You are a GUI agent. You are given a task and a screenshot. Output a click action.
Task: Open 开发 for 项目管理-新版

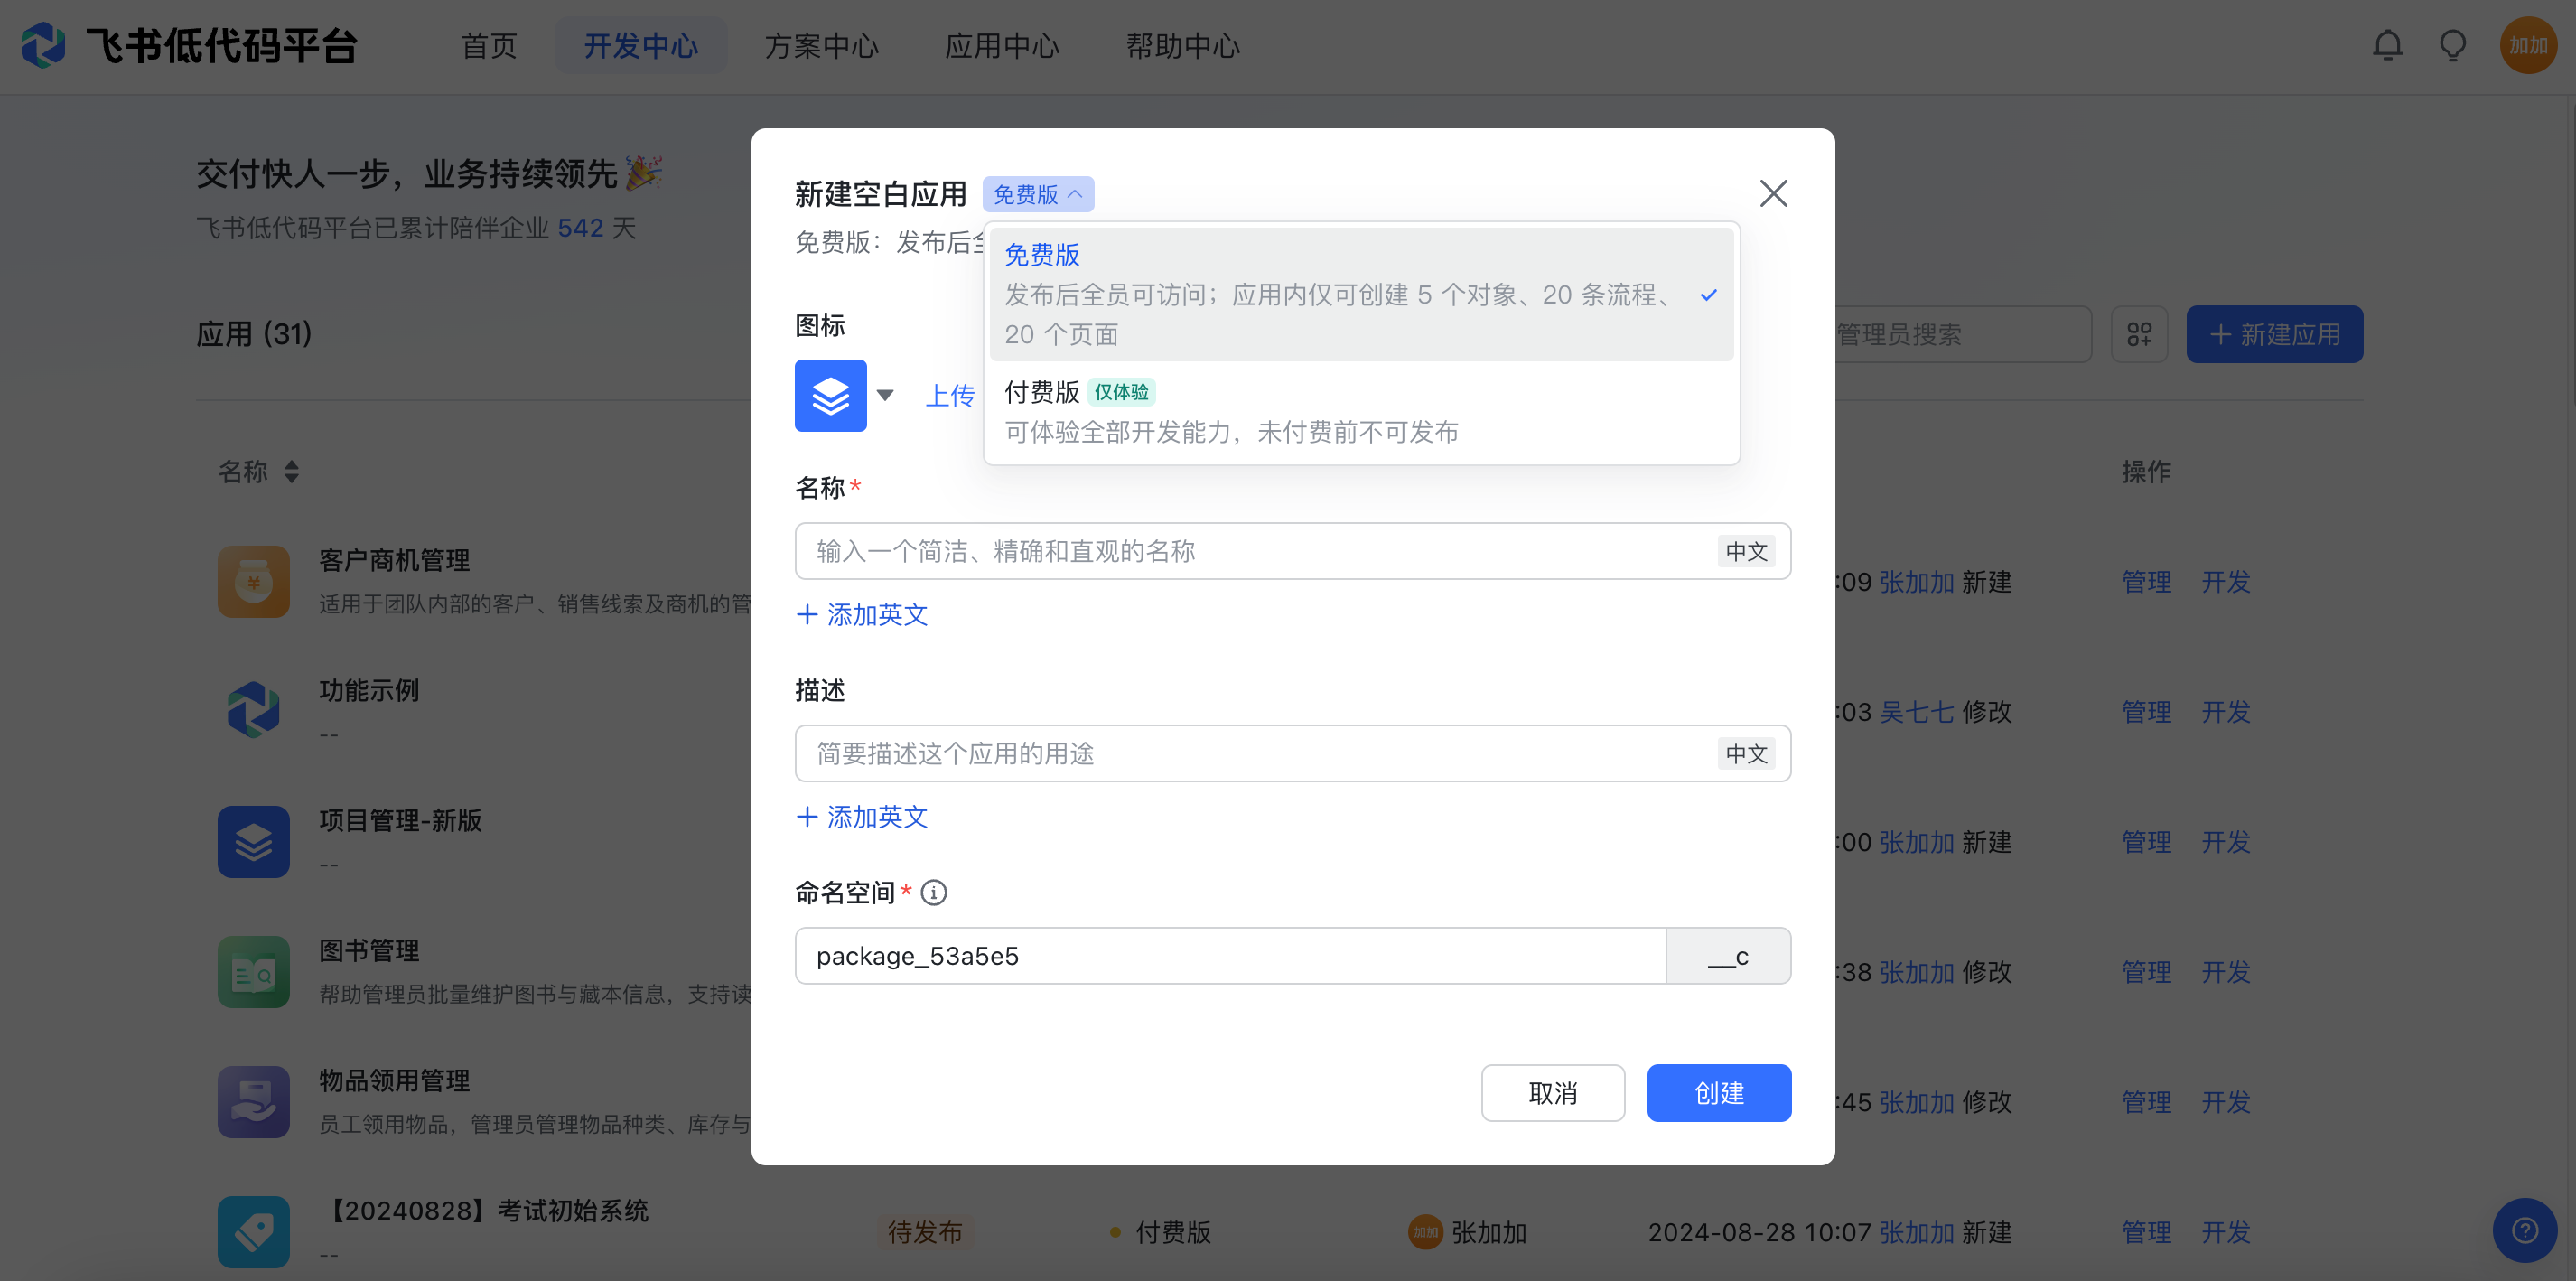[2225, 842]
